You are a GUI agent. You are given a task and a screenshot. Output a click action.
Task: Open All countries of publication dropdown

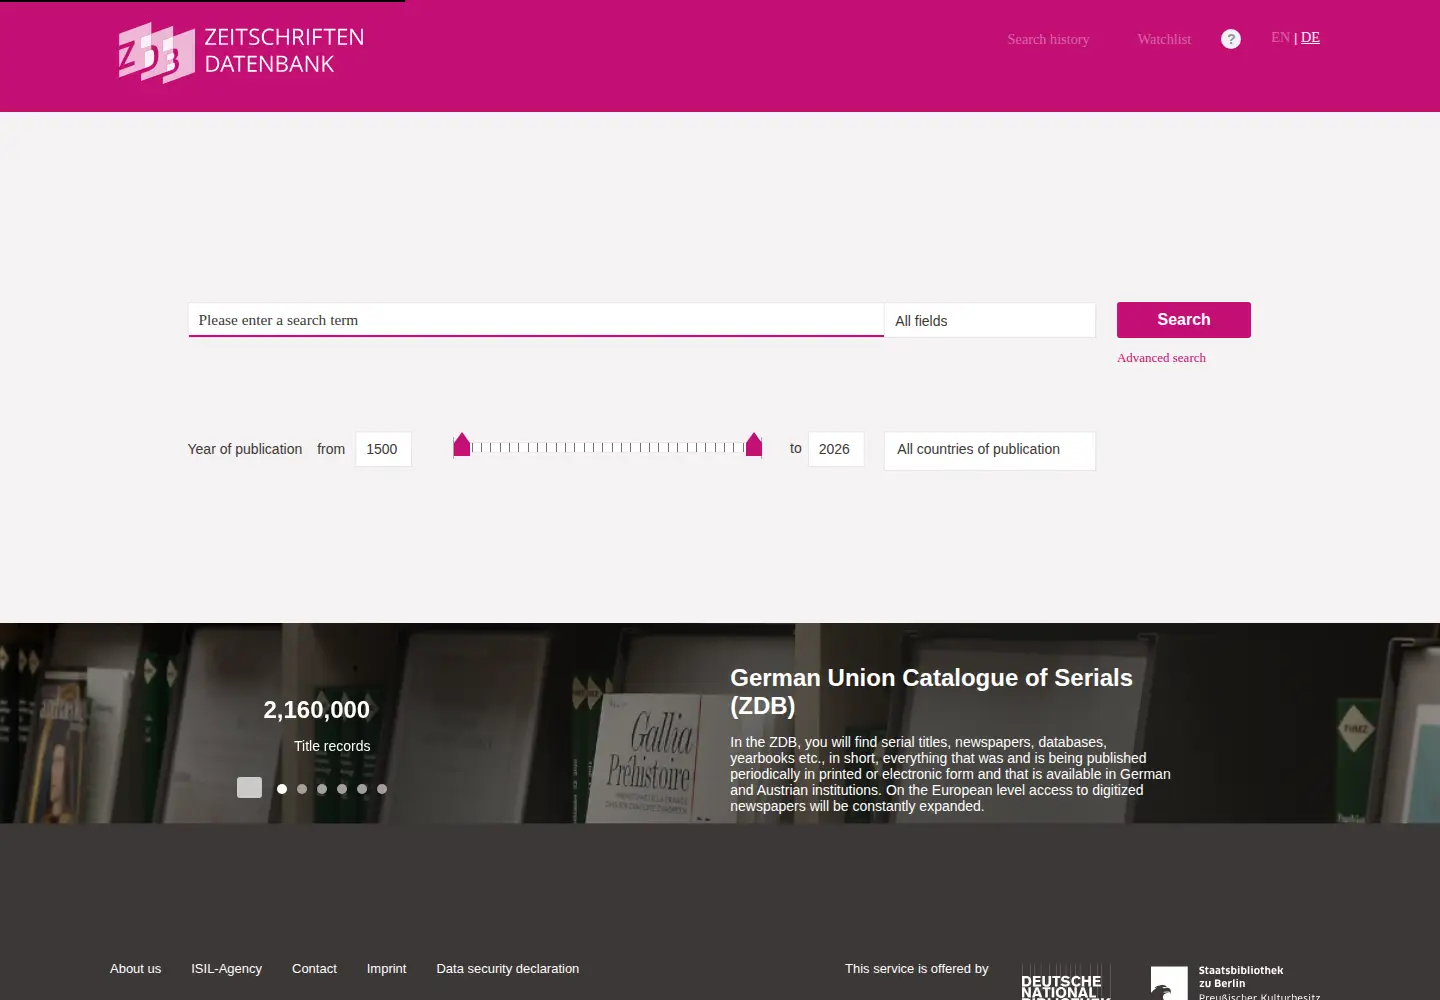click(x=990, y=450)
